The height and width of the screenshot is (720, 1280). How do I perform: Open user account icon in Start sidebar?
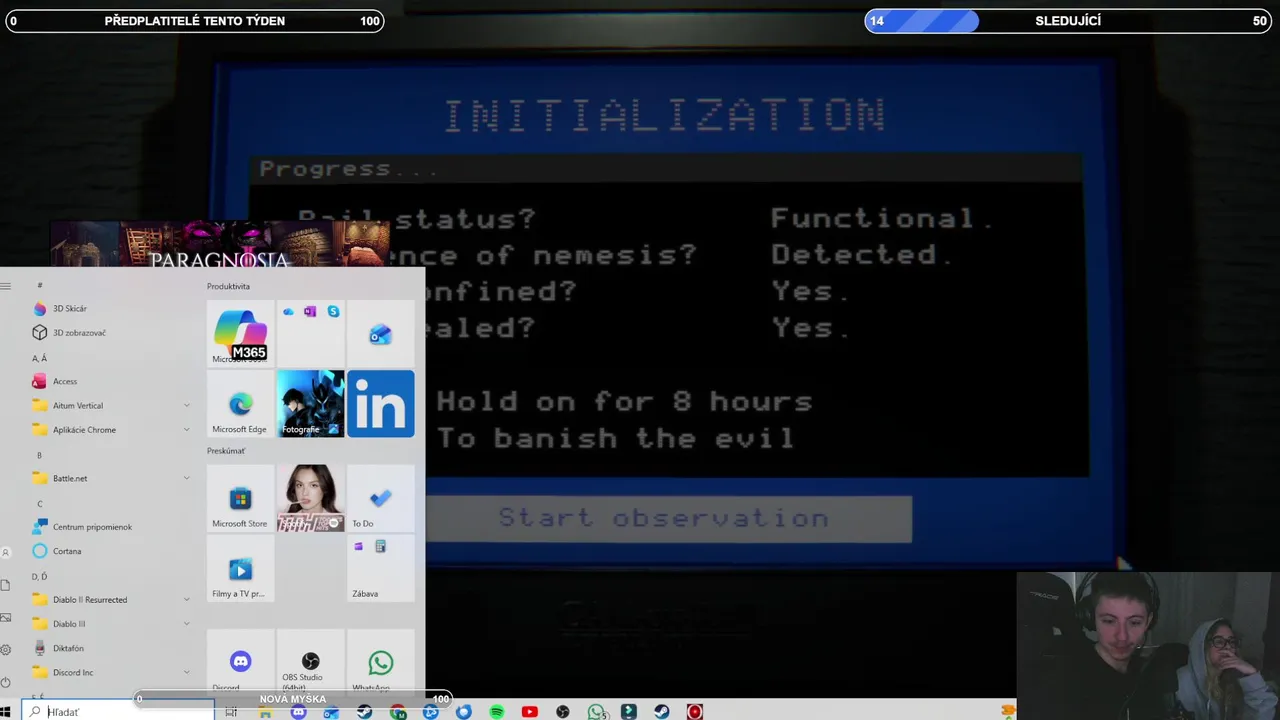[6, 552]
